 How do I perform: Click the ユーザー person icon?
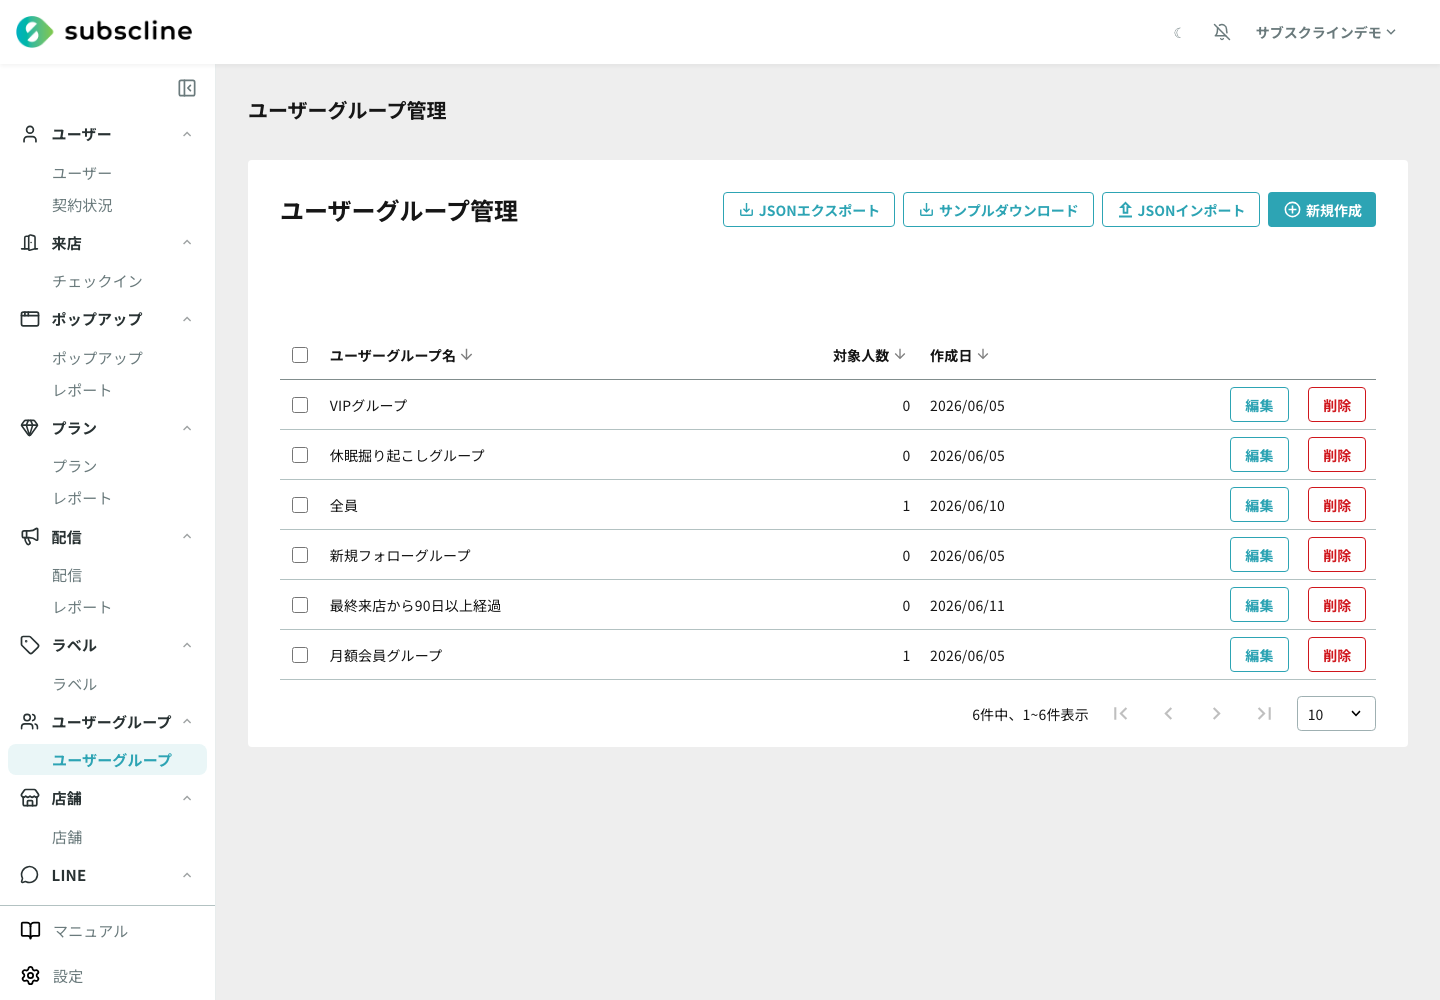[30, 134]
